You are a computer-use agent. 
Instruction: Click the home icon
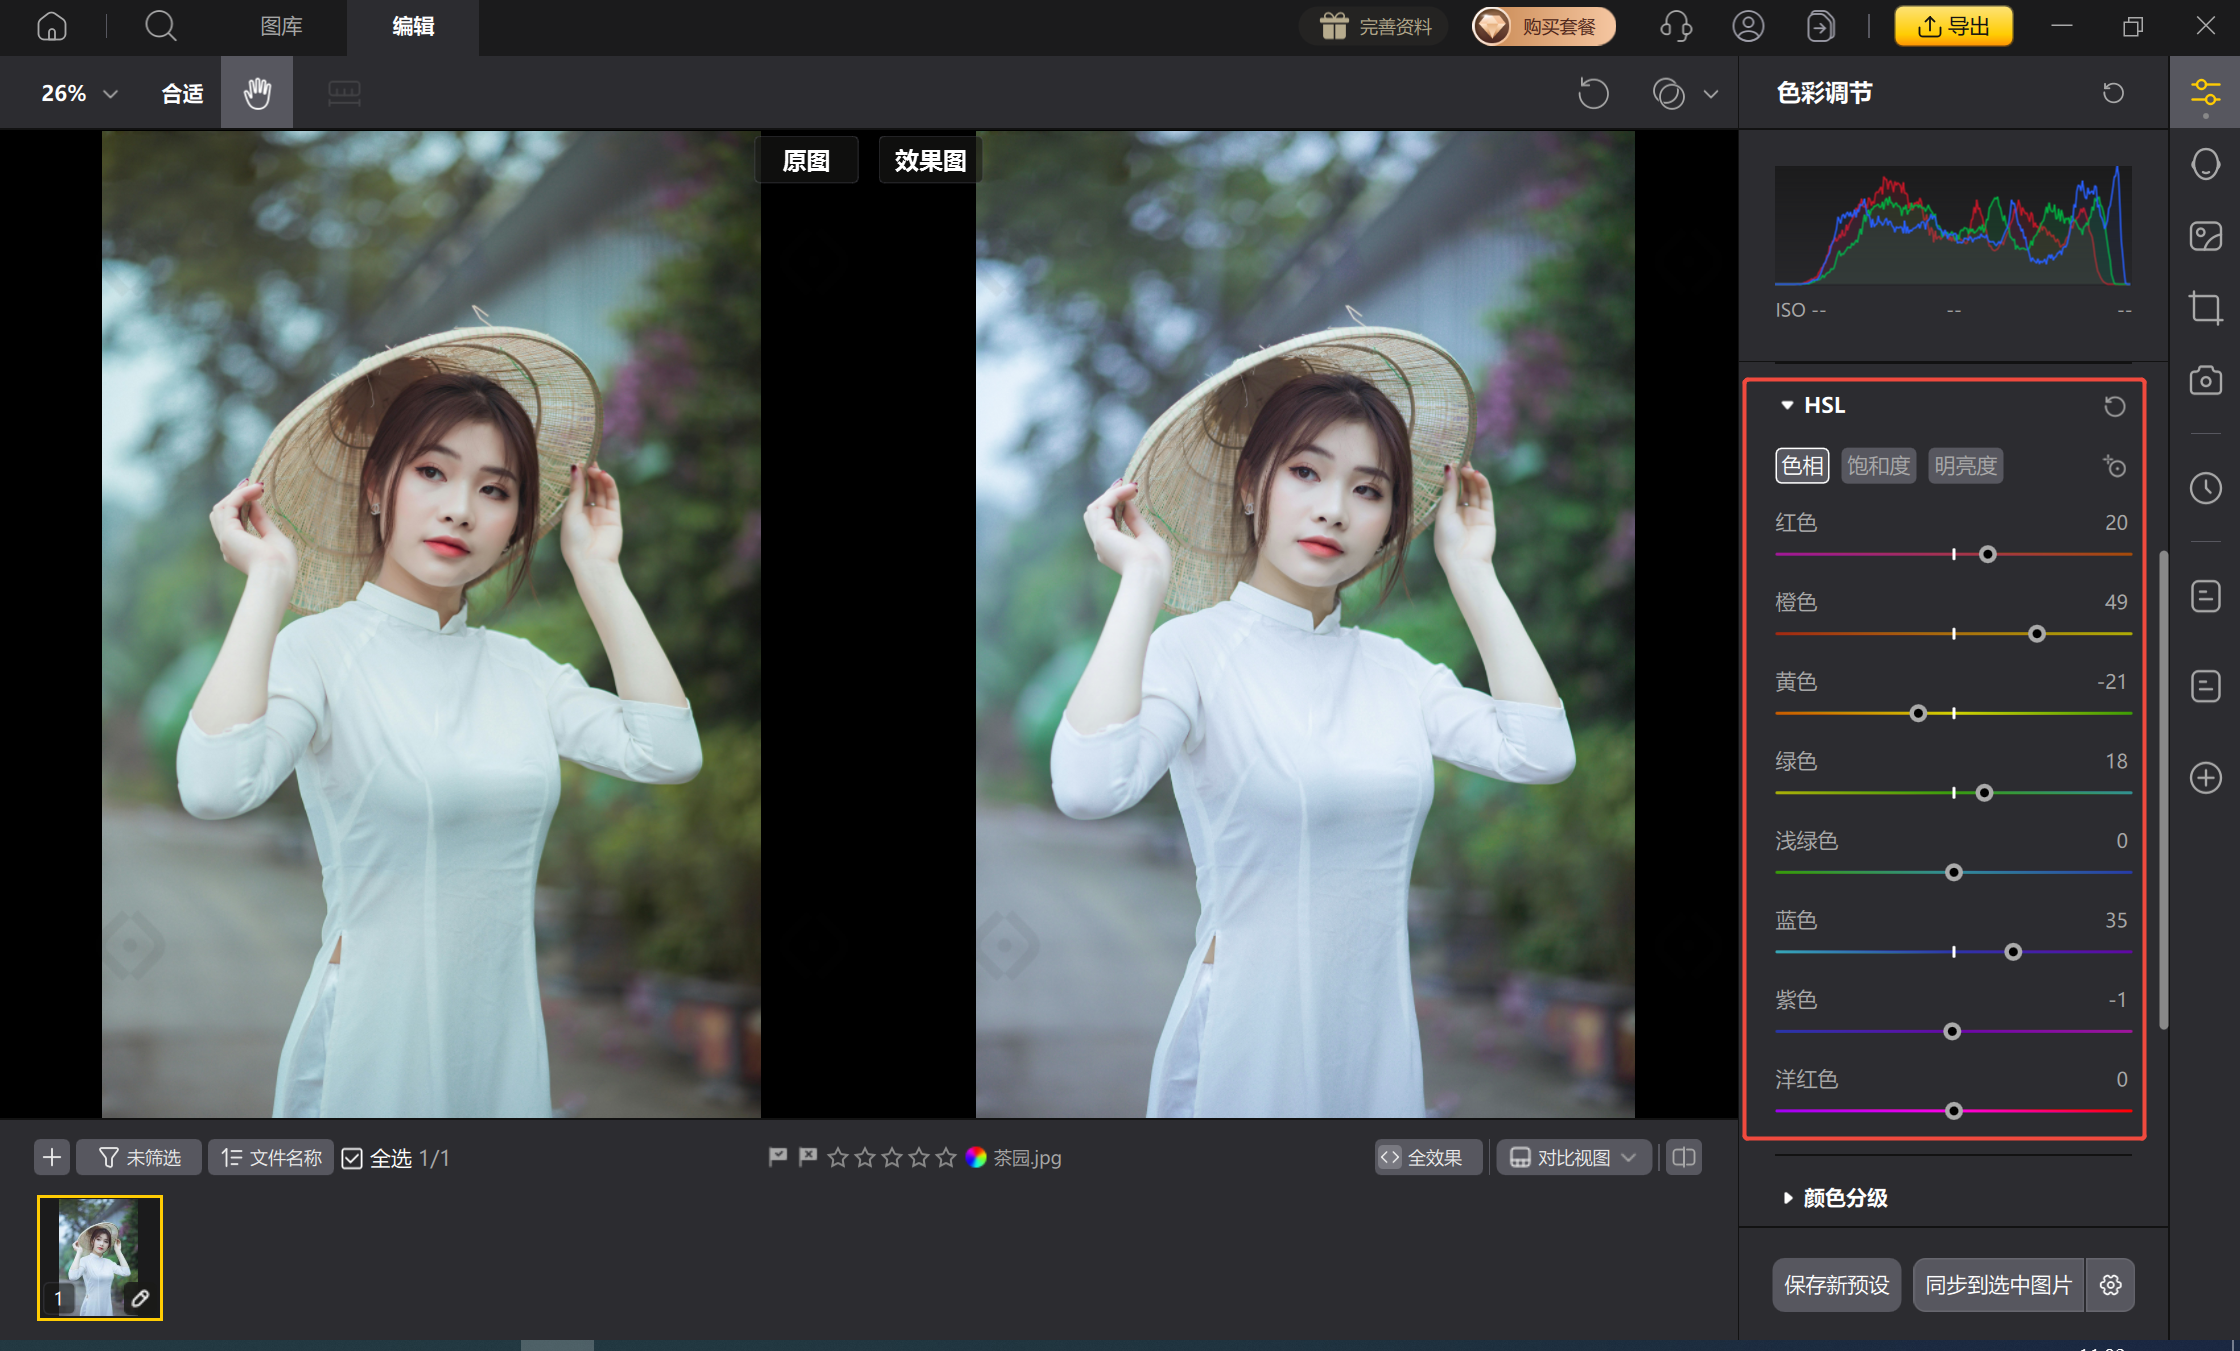coord(52,26)
